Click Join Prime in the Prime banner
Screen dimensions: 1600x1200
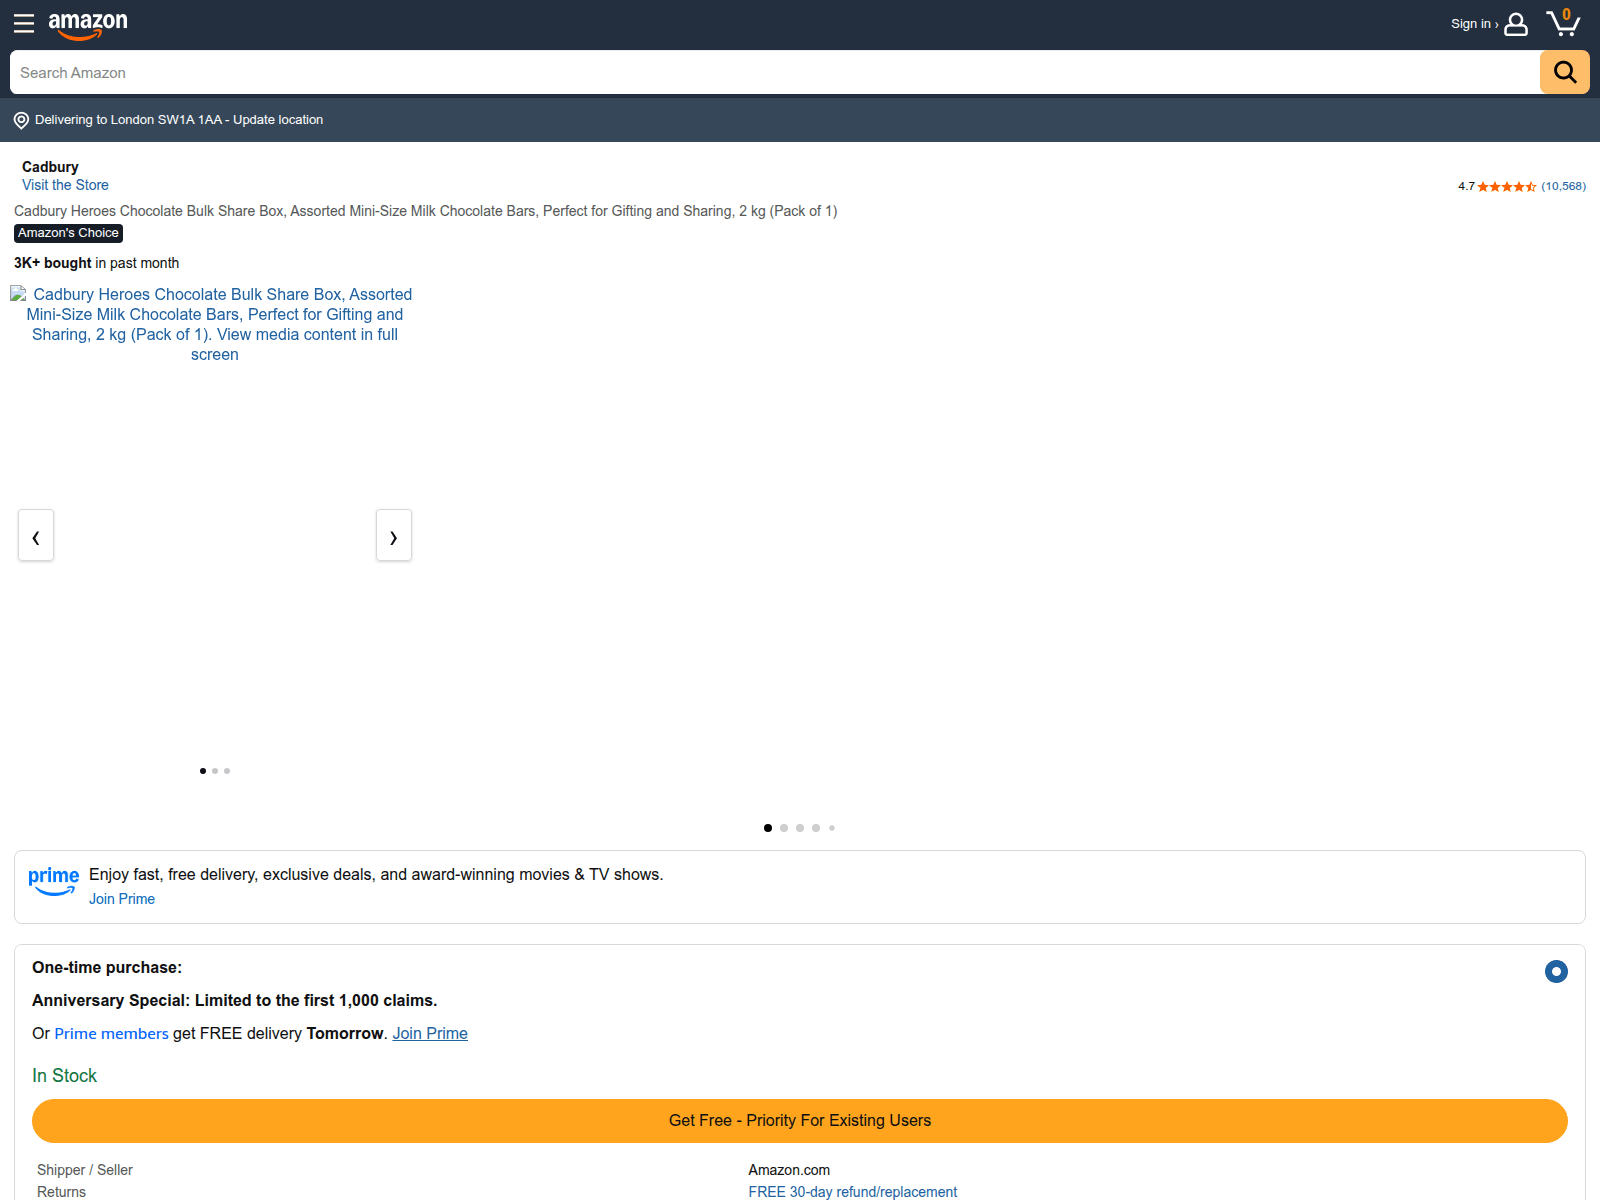(x=122, y=899)
